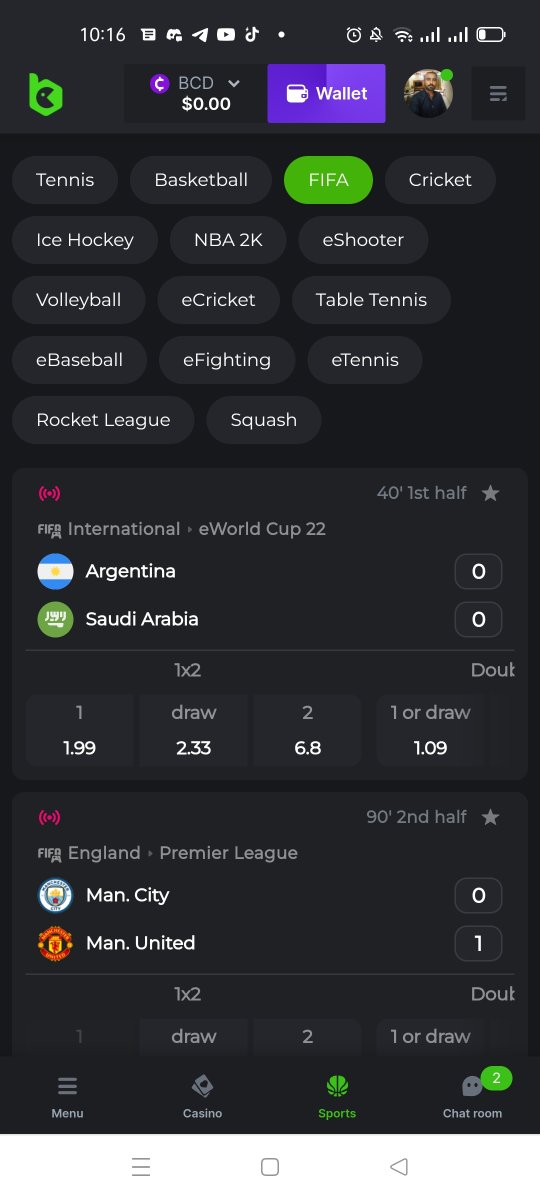The width and height of the screenshot is (540, 1200).
Task: Select the Cricket category tab
Action: 440,180
